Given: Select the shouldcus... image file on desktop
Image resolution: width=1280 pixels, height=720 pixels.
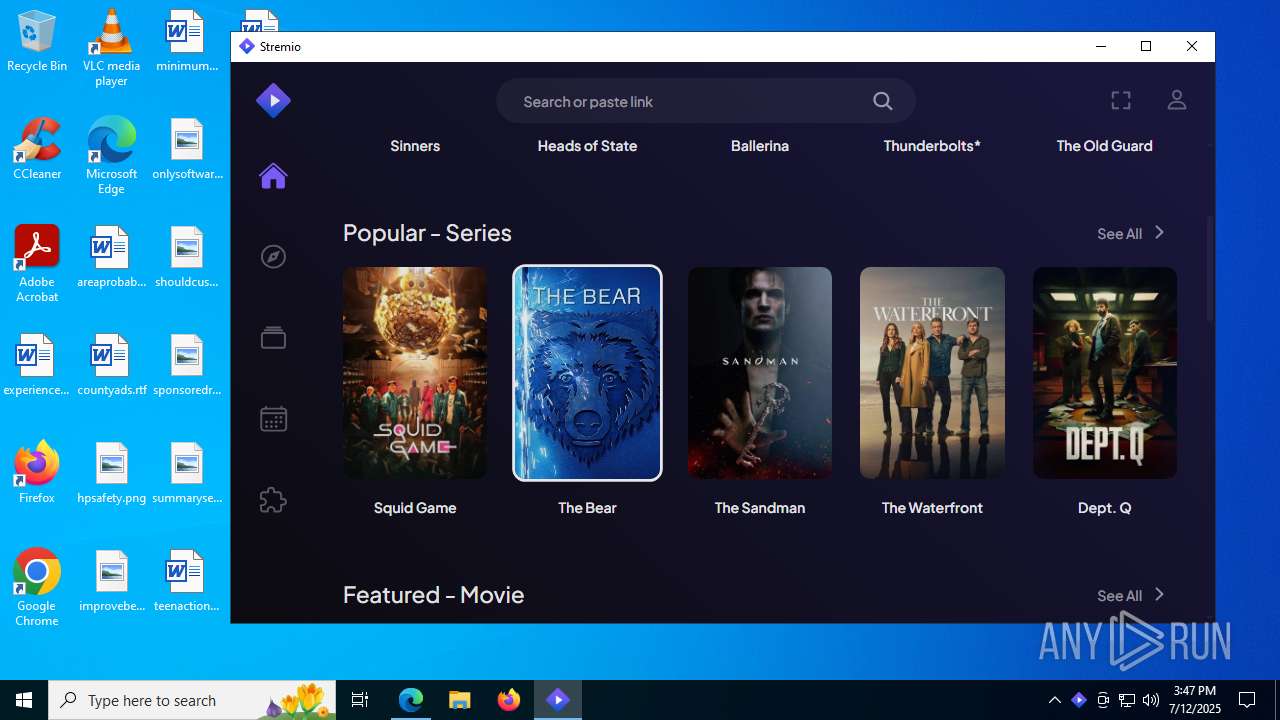Looking at the screenshot, I should (x=186, y=258).
